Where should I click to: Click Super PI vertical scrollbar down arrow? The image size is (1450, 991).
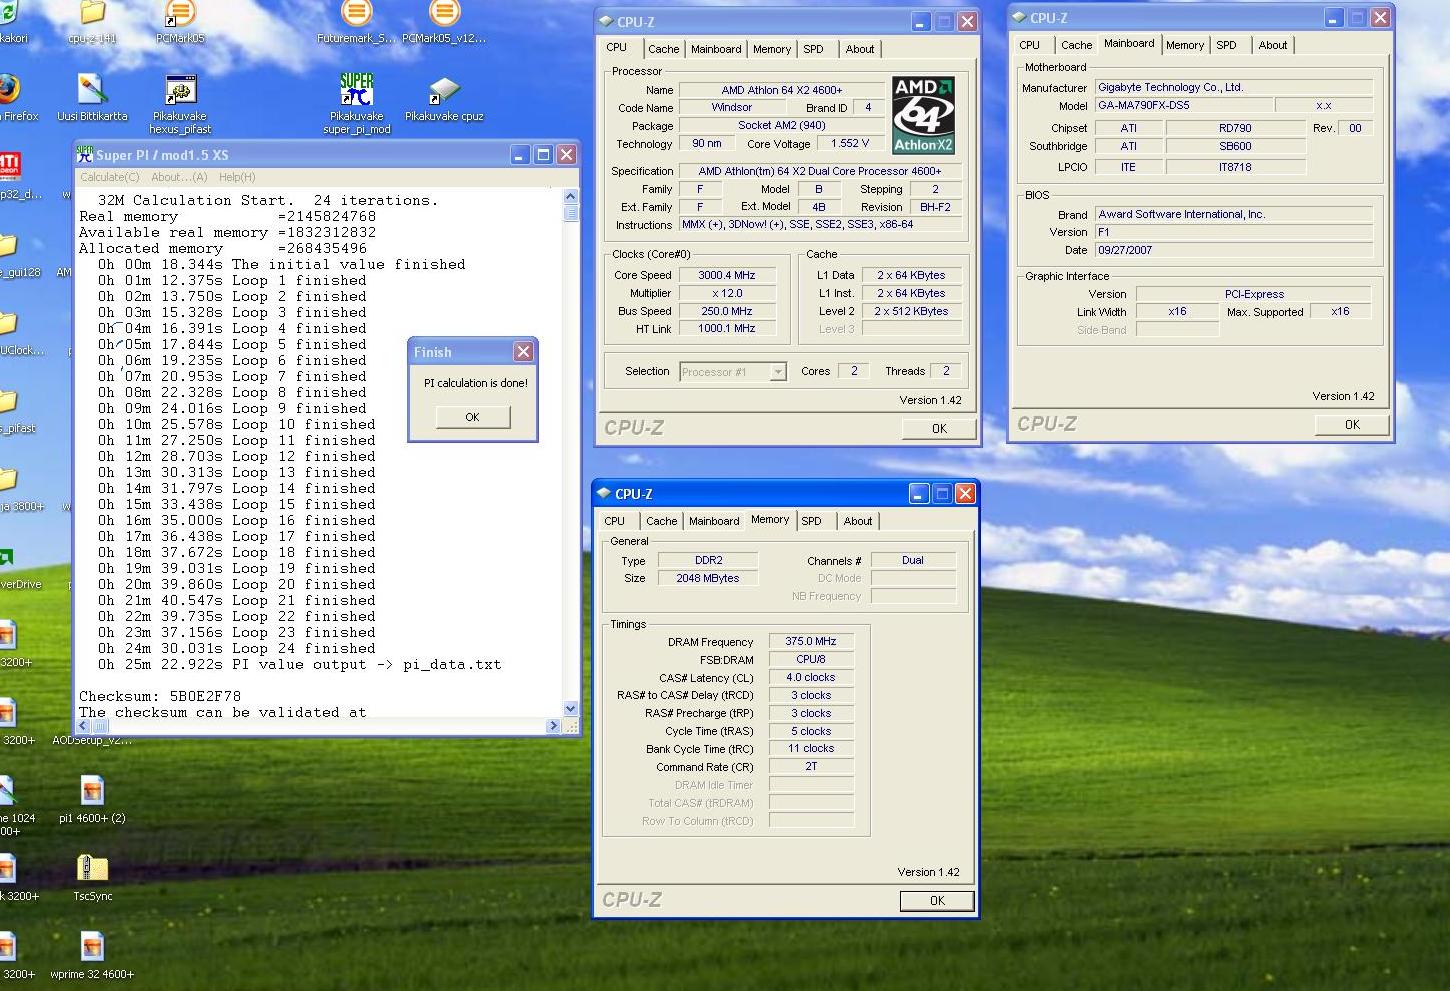click(571, 709)
